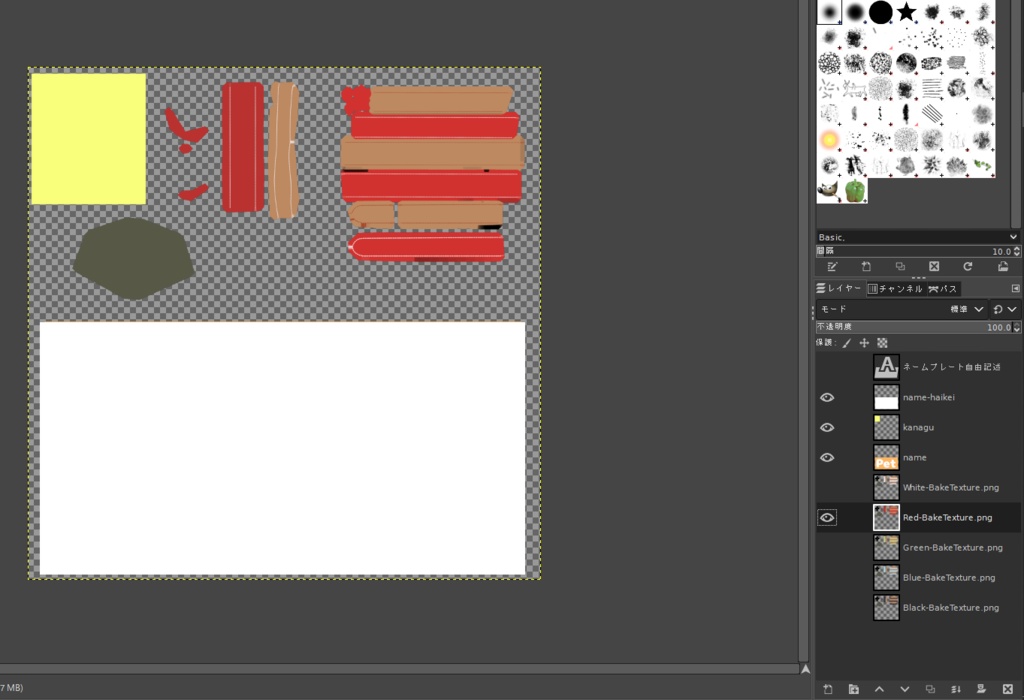Click the canvas horizontal scrollbar

398,669
